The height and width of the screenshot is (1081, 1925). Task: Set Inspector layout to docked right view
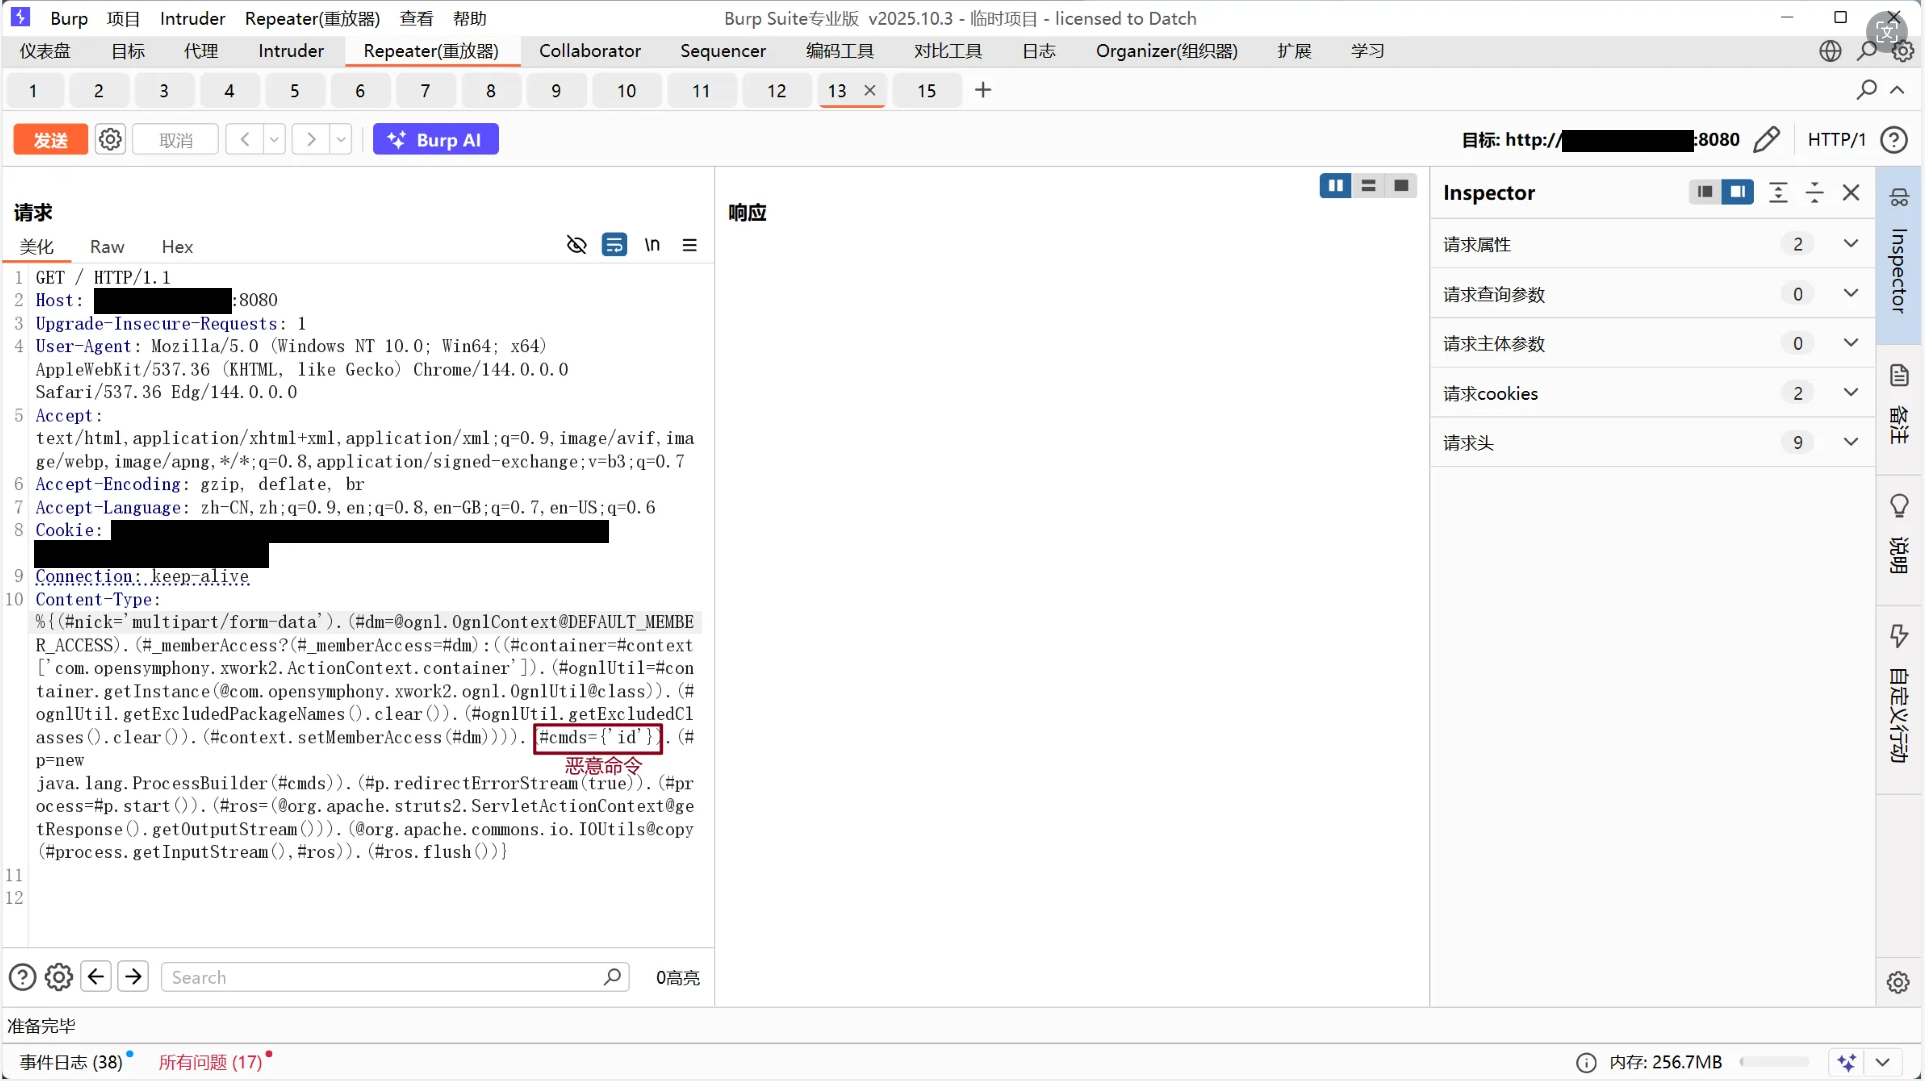pyautogui.click(x=1738, y=192)
